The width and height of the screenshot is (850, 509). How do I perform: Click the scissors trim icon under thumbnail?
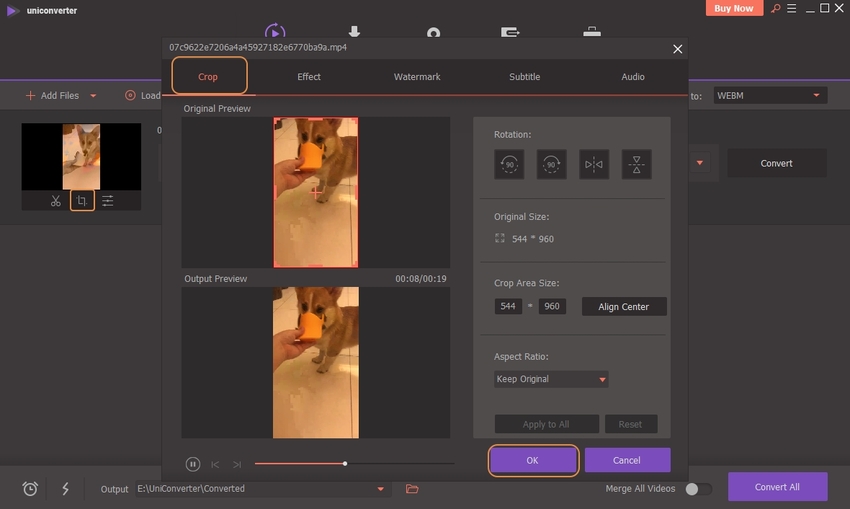55,201
